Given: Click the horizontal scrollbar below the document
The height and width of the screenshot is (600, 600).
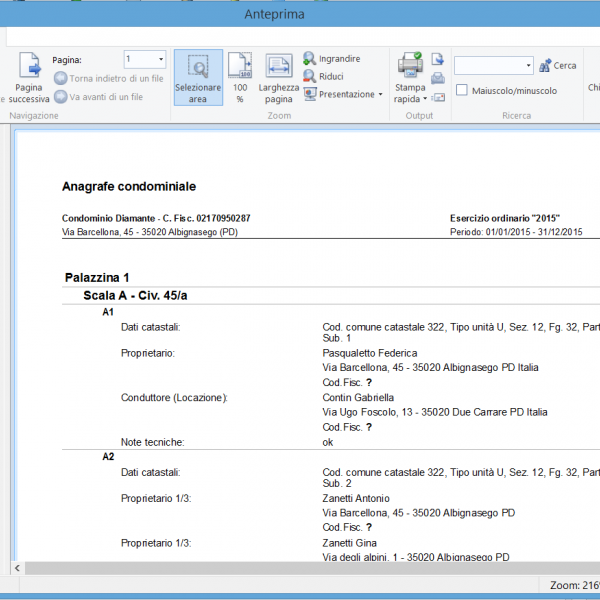Looking at the screenshot, I should [300, 568].
